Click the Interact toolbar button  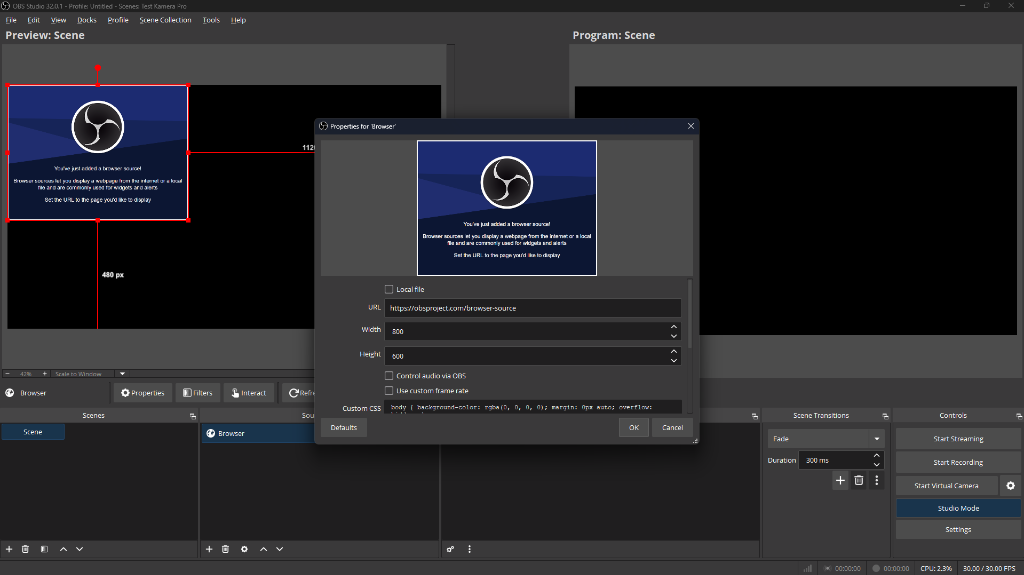(248, 393)
